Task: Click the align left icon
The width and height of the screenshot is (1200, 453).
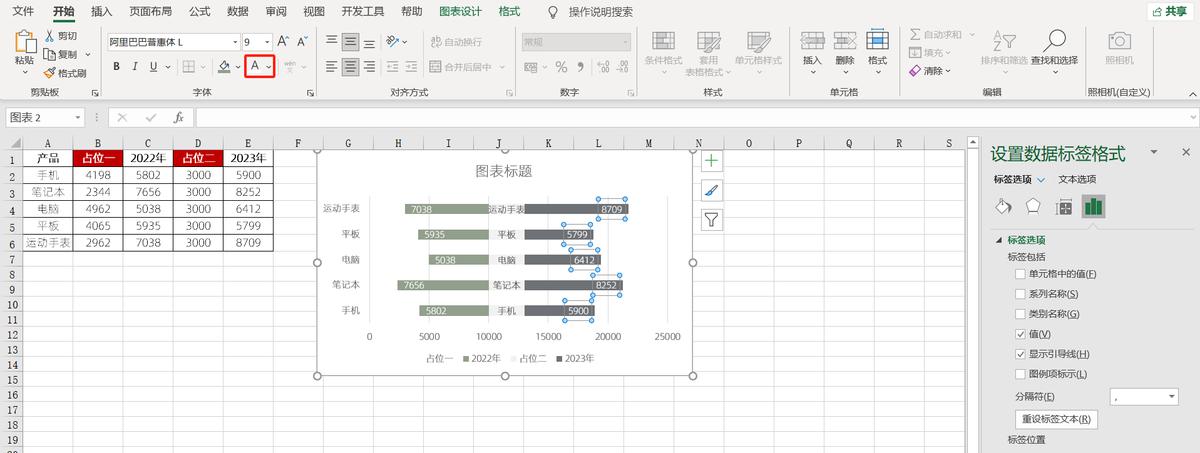Action: [x=332, y=67]
